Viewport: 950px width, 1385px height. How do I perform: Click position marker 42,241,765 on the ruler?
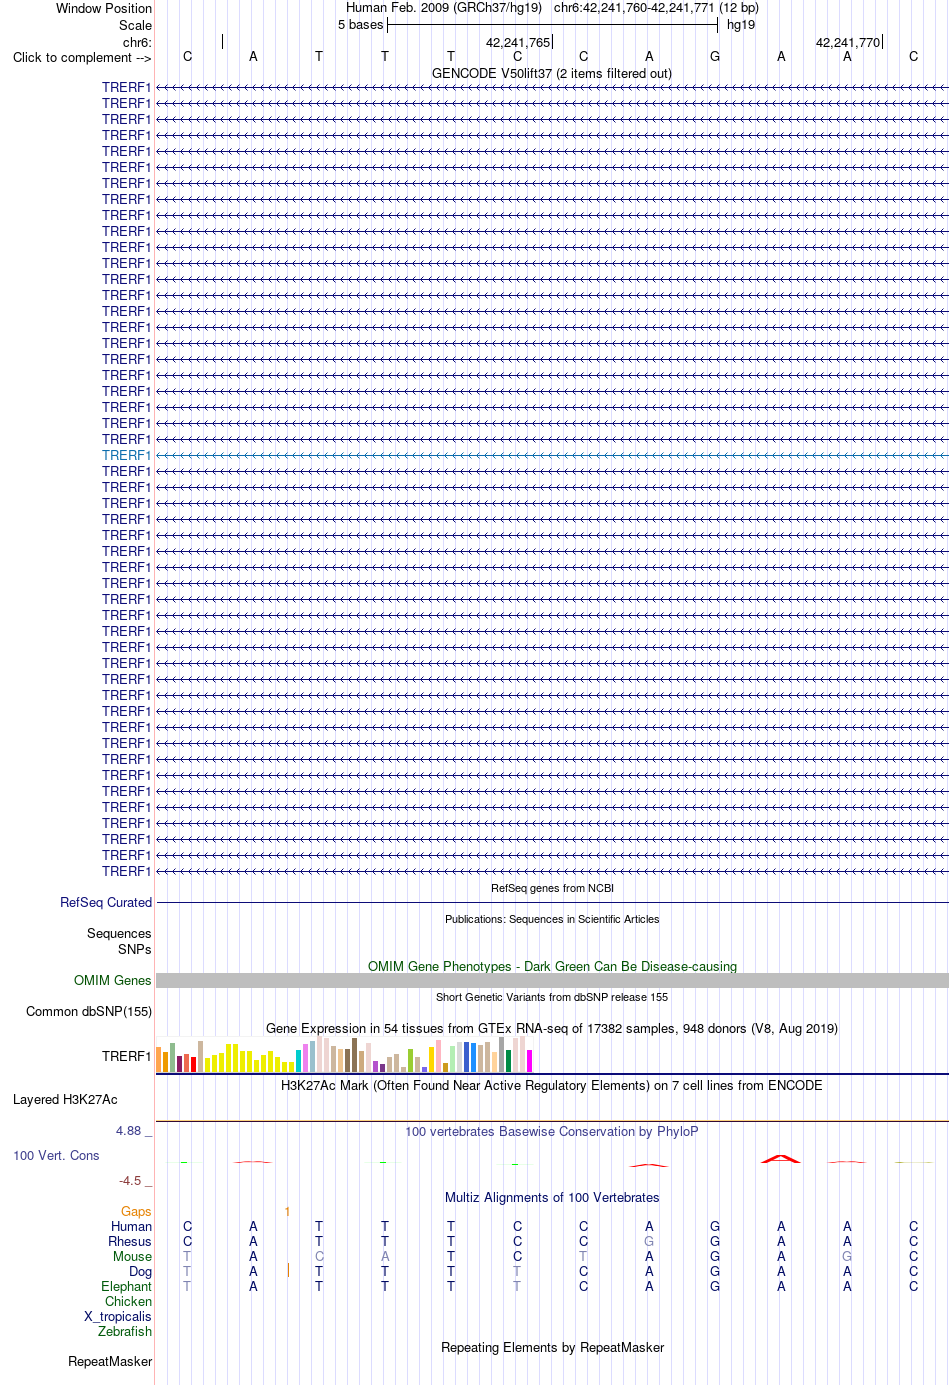pyautogui.click(x=518, y=42)
